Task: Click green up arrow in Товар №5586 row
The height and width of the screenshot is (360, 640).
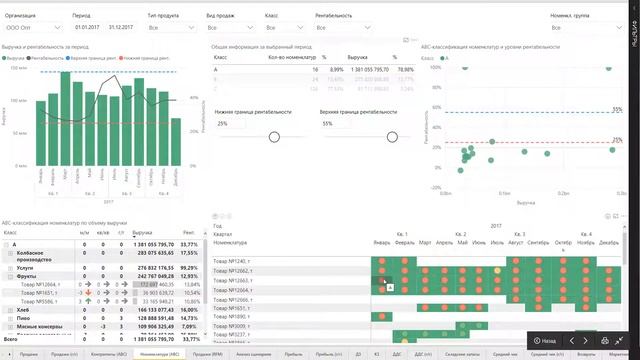Action: pyautogui.click(x=88, y=301)
